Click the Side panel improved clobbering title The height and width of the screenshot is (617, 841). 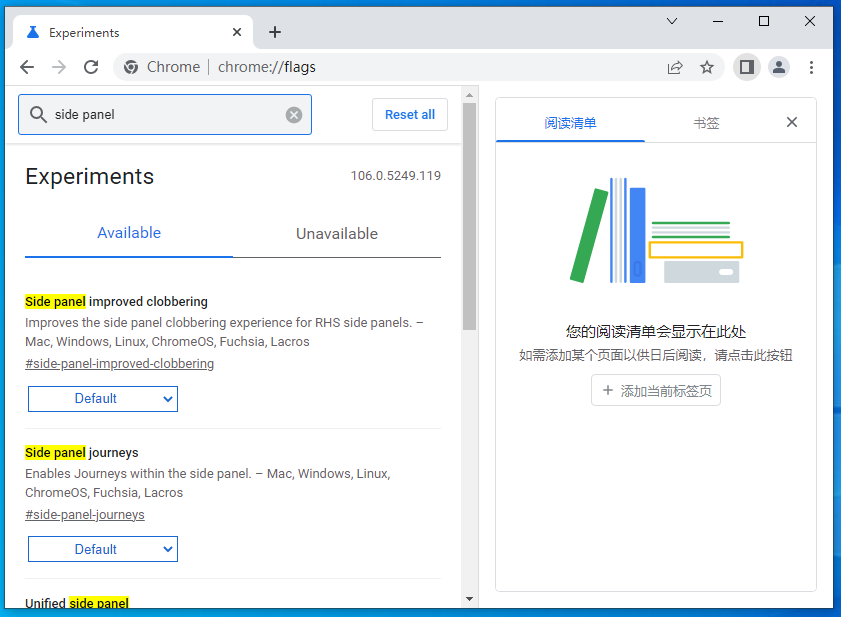[116, 302]
